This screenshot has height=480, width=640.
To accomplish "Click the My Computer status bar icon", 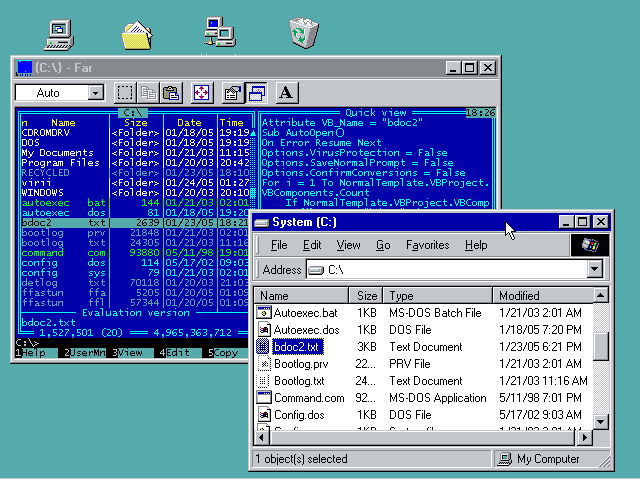I will click(505, 459).
